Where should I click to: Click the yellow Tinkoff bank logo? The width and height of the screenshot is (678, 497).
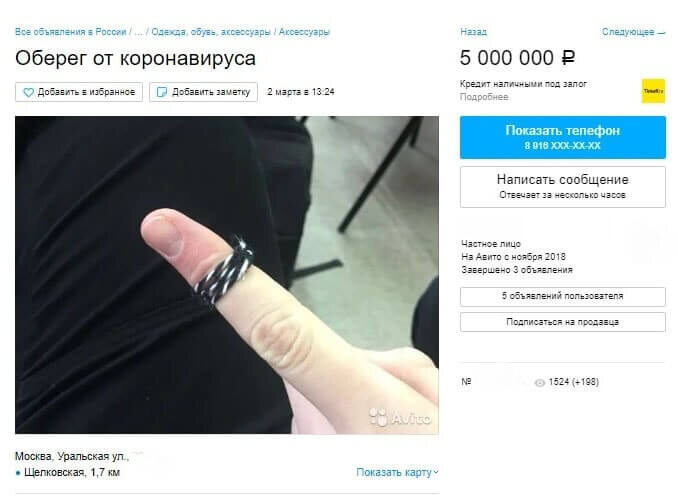tap(653, 91)
